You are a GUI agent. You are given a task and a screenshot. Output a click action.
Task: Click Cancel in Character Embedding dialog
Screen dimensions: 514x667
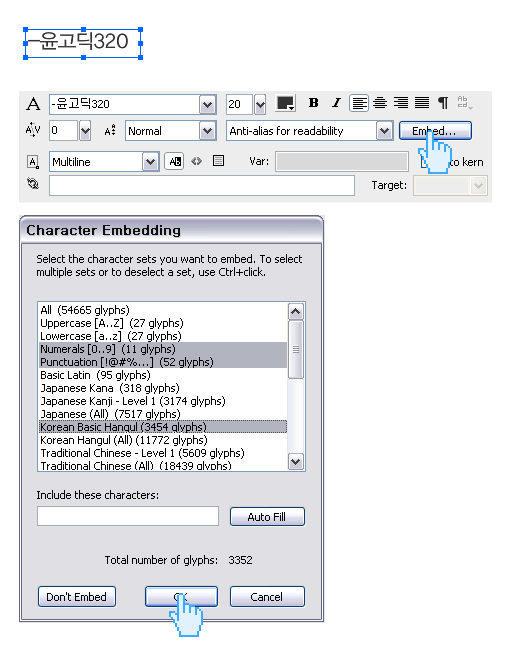[267, 596]
